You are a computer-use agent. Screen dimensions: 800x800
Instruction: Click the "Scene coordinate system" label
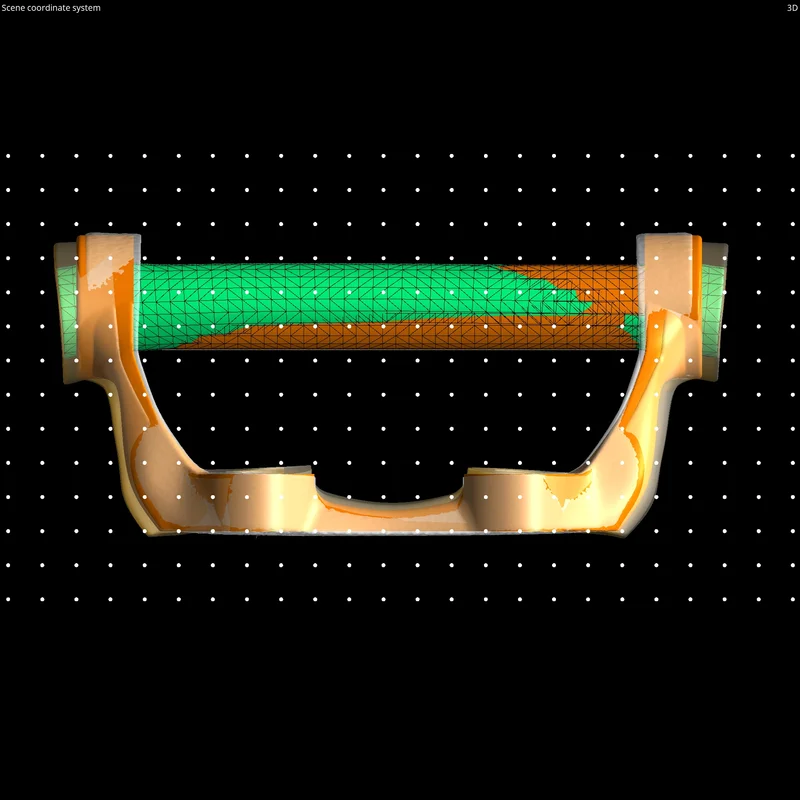pos(51,8)
